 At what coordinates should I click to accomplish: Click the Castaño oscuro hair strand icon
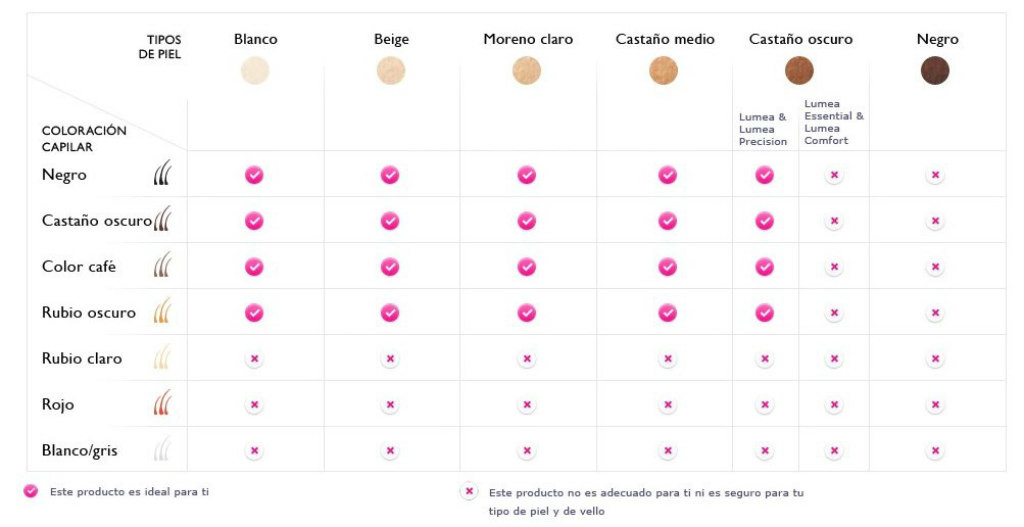pyautogui.click(x=163, y=219)
